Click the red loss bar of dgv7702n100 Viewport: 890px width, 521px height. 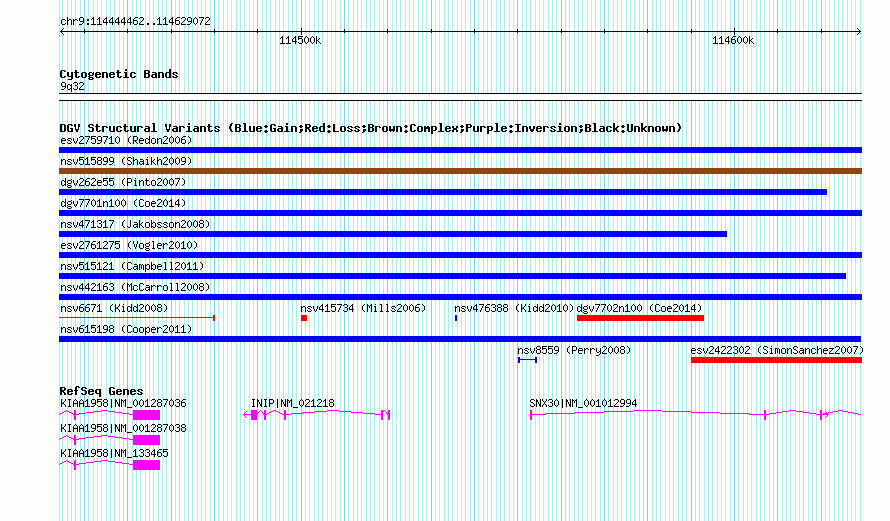(640, 318)
